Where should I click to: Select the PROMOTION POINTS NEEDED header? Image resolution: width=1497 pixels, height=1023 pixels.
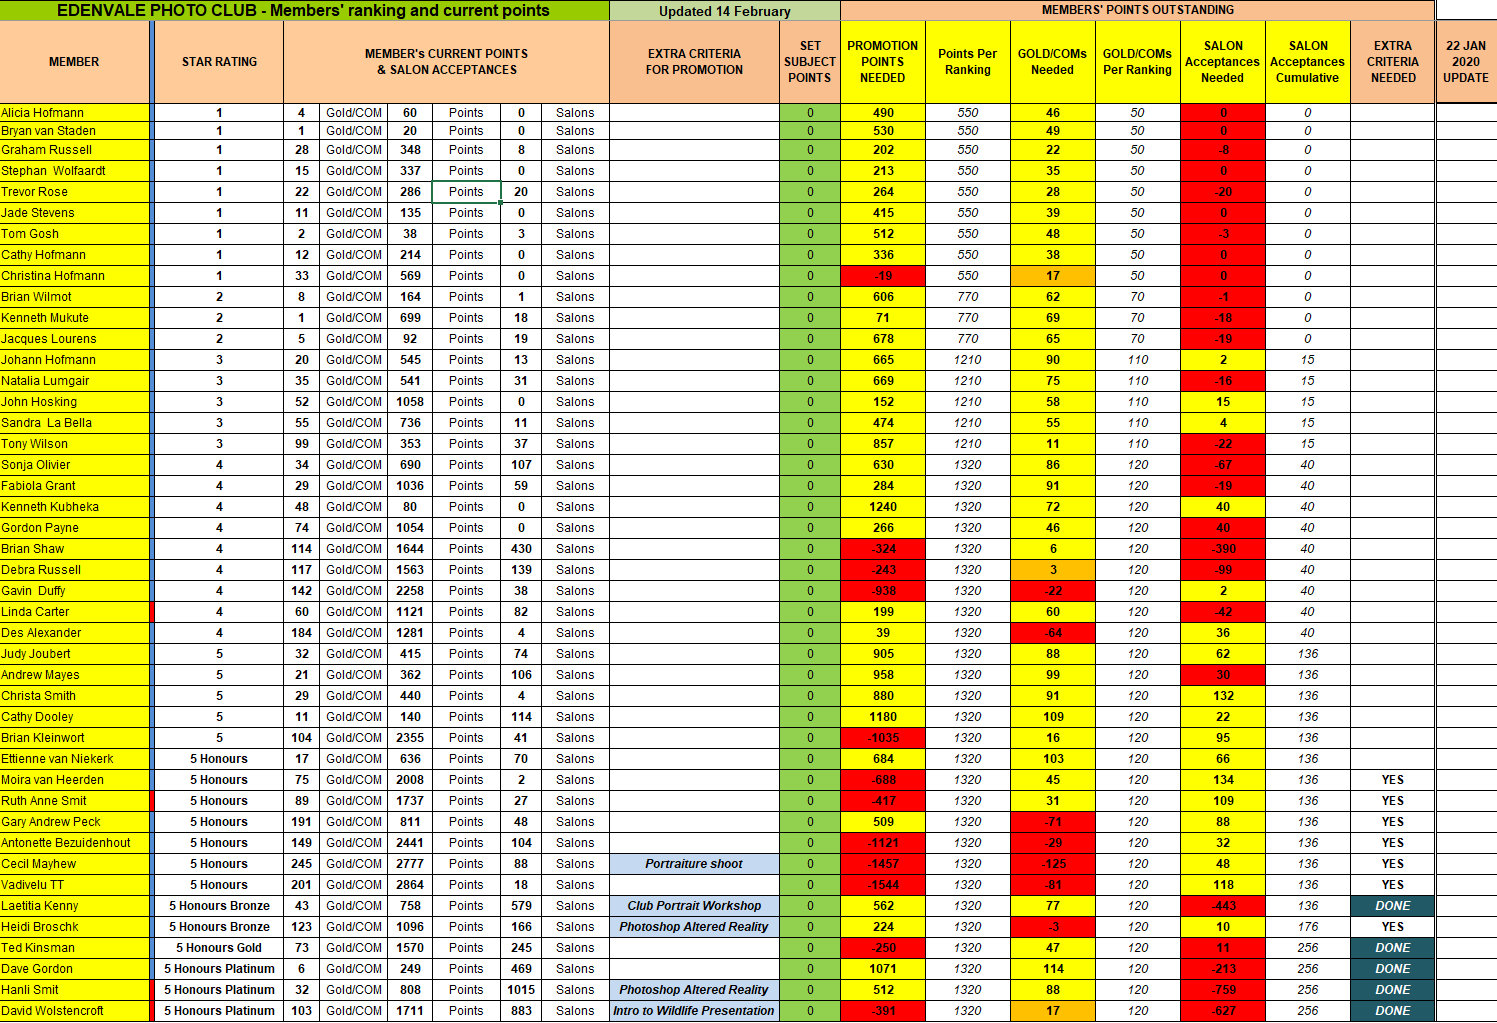pos(882,62)
